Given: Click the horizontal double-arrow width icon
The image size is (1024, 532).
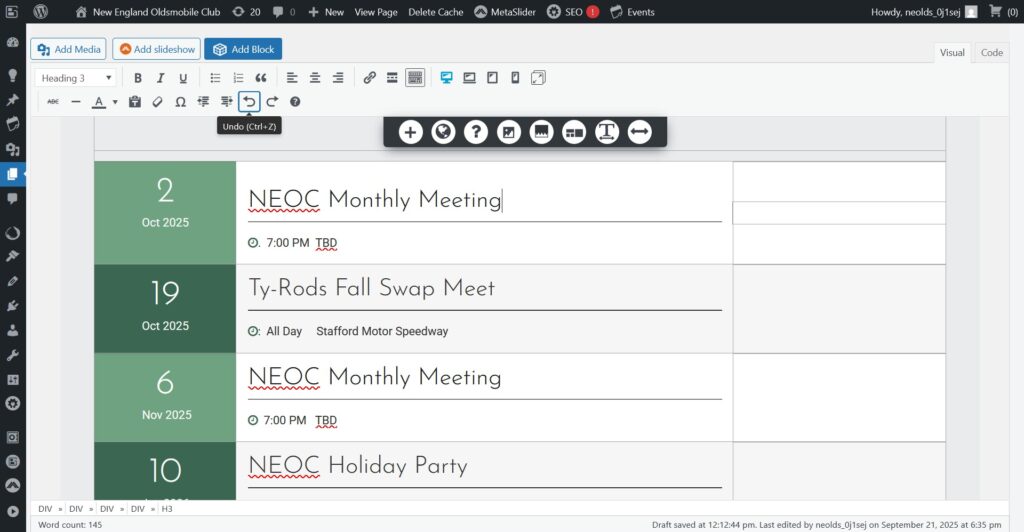Looking at the screenshot, I should pyautogui.click(x=640, y=132).
